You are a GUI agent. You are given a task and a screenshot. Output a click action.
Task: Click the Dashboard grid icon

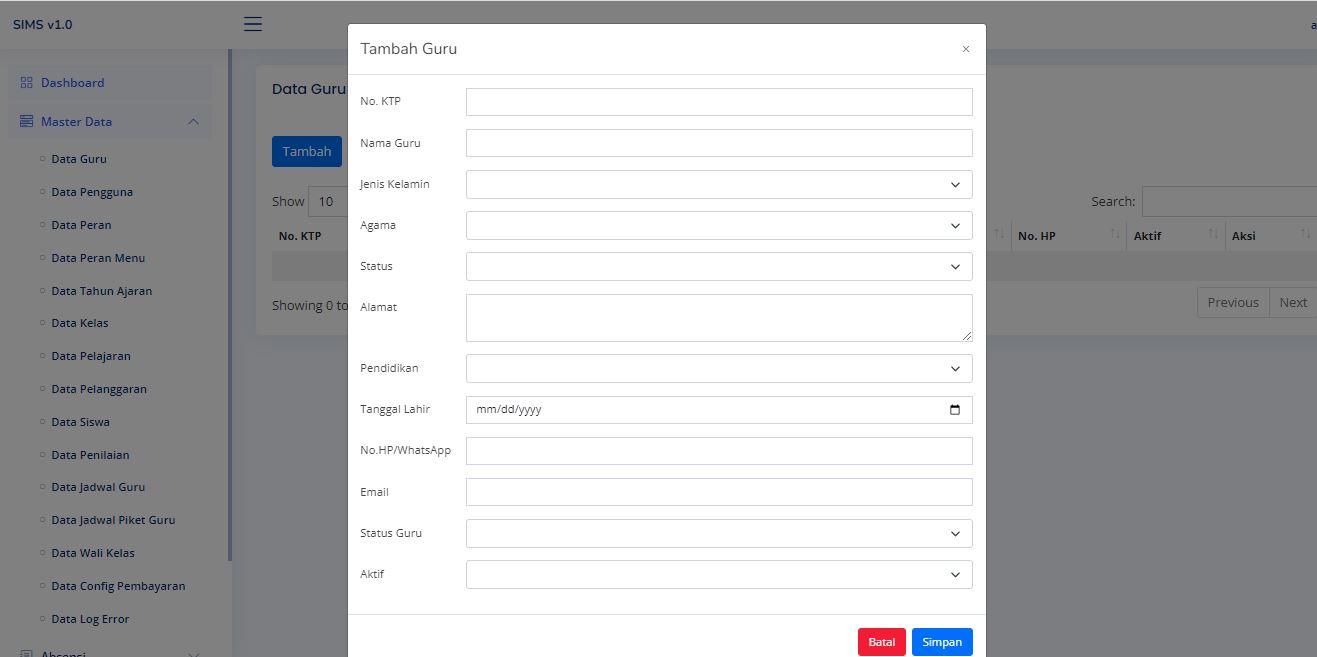(27, 83)
